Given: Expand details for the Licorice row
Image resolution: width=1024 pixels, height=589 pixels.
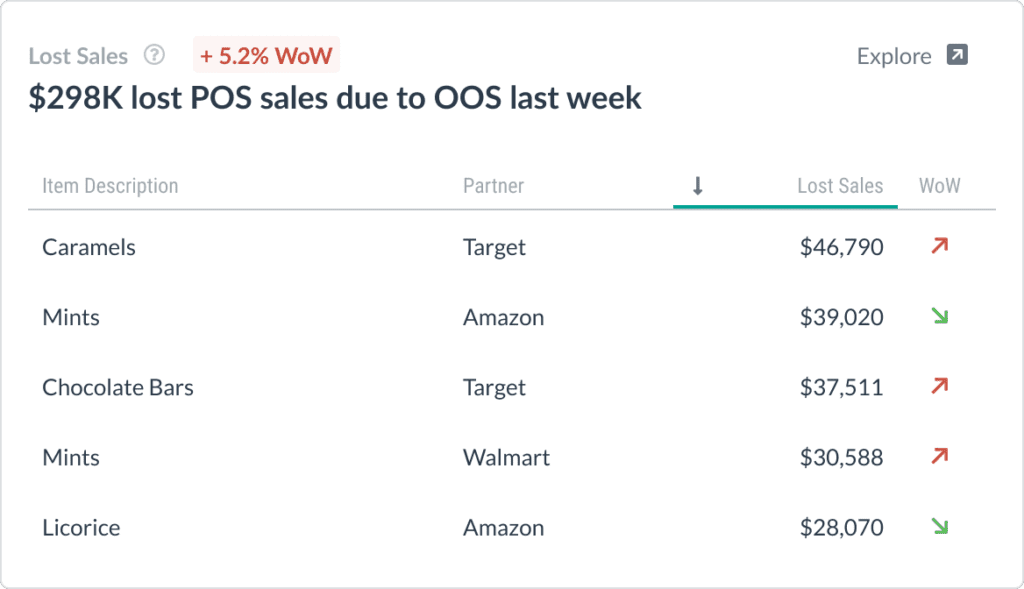Looking at the screenshot, I should coord(81,527).
